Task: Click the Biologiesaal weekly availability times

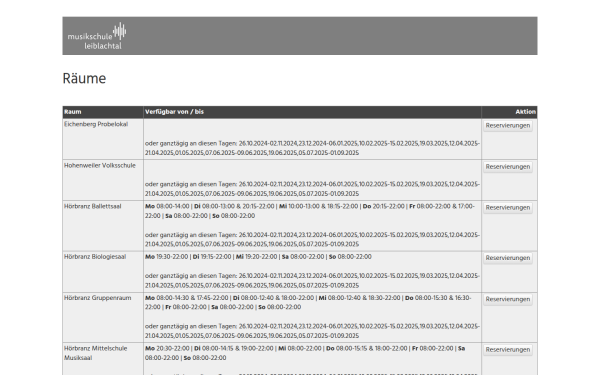Action: [x=258, y=257]
